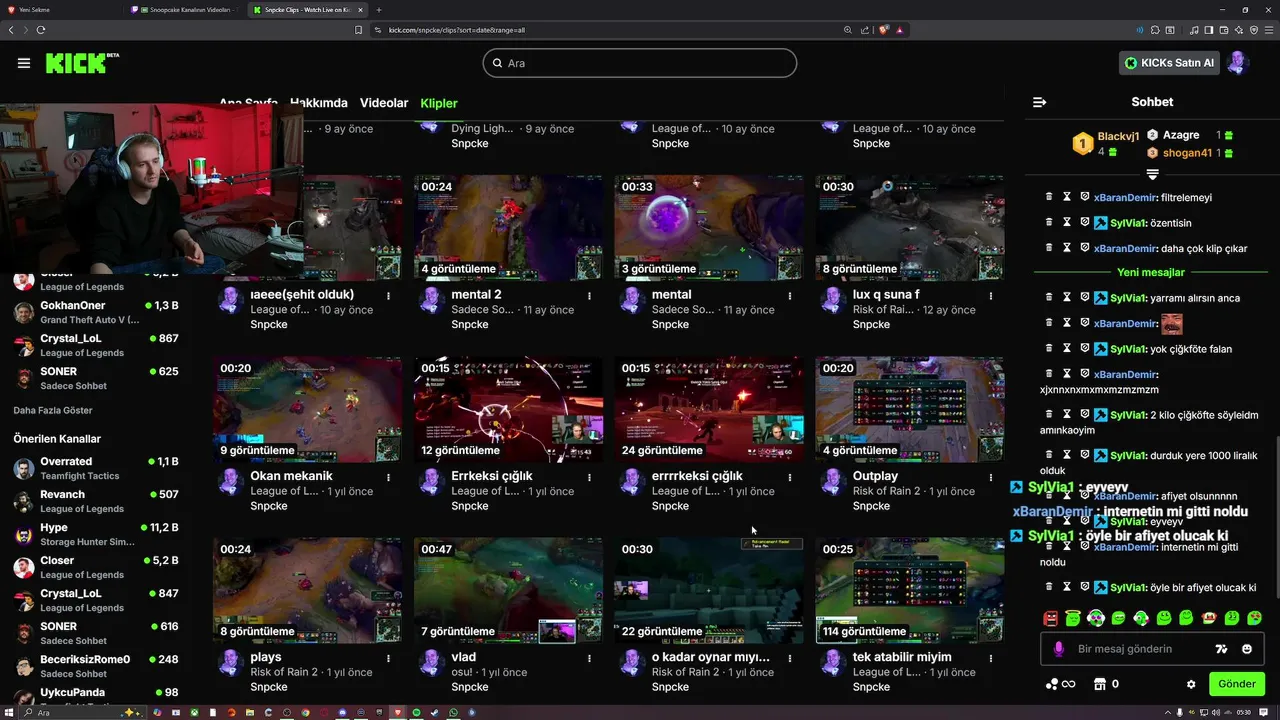Click the Yeni mesajlar divider label
This screenshot has width=1280, height=720.
point(1151,272)
